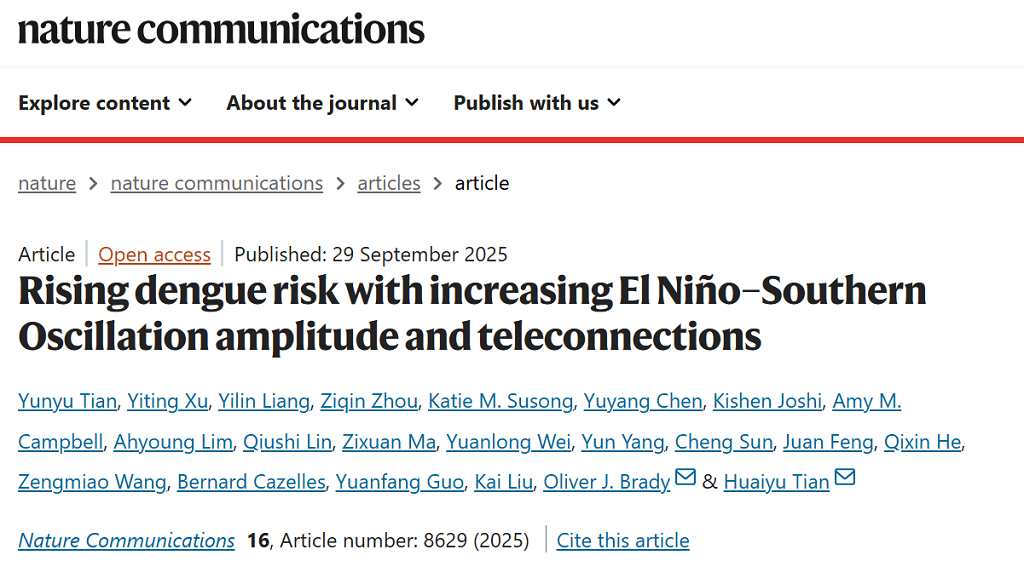1024x578 pixels.
Task: Select author Ahyoung Lim
Action: [173, 442]
